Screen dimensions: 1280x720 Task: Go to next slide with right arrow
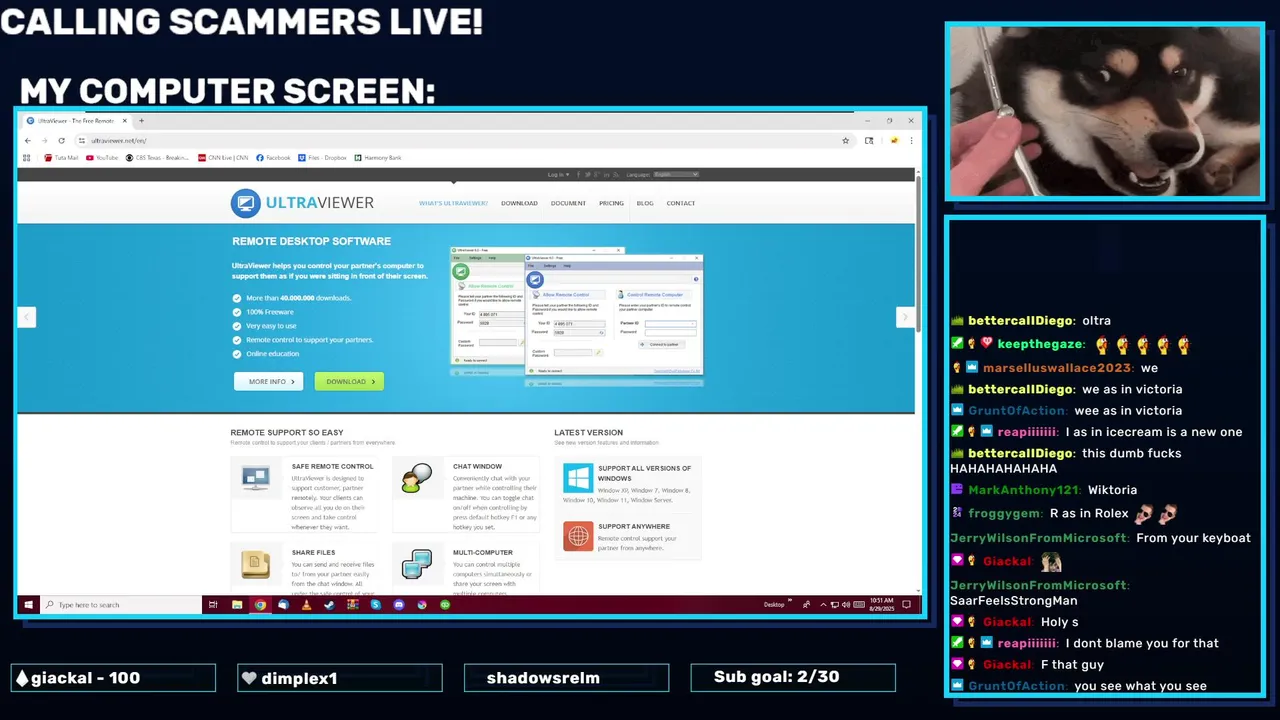point(905,317)
